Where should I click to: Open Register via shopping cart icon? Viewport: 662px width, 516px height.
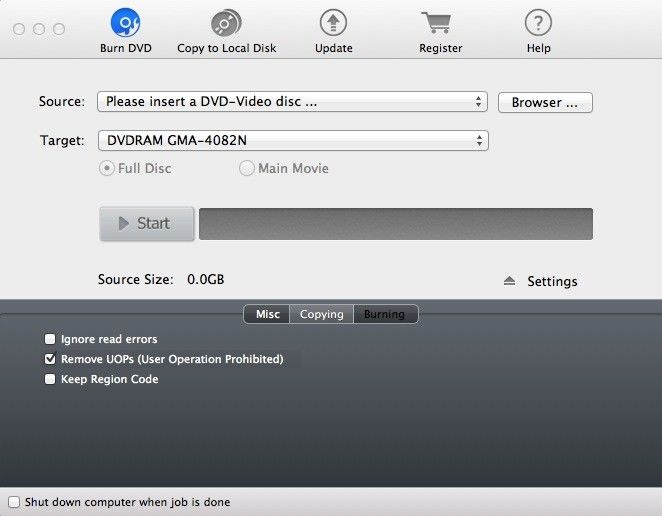point(437,23)
